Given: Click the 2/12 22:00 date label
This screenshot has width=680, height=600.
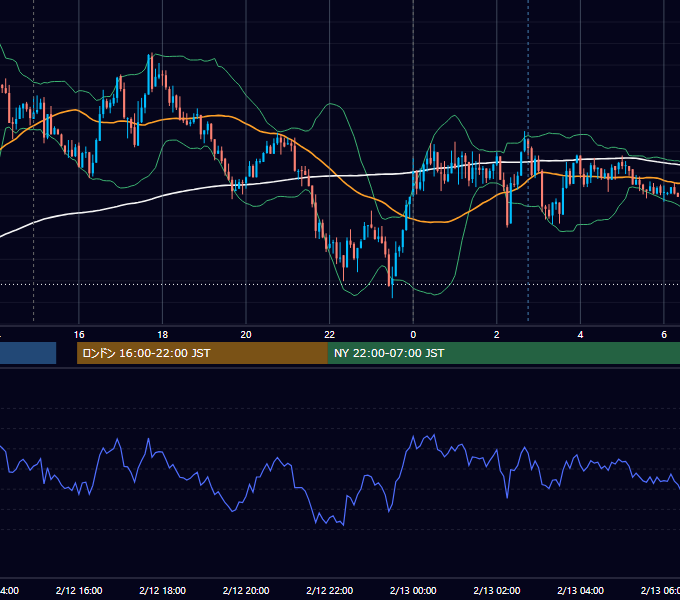Looking at the screenshot, I should coord(330,590).
